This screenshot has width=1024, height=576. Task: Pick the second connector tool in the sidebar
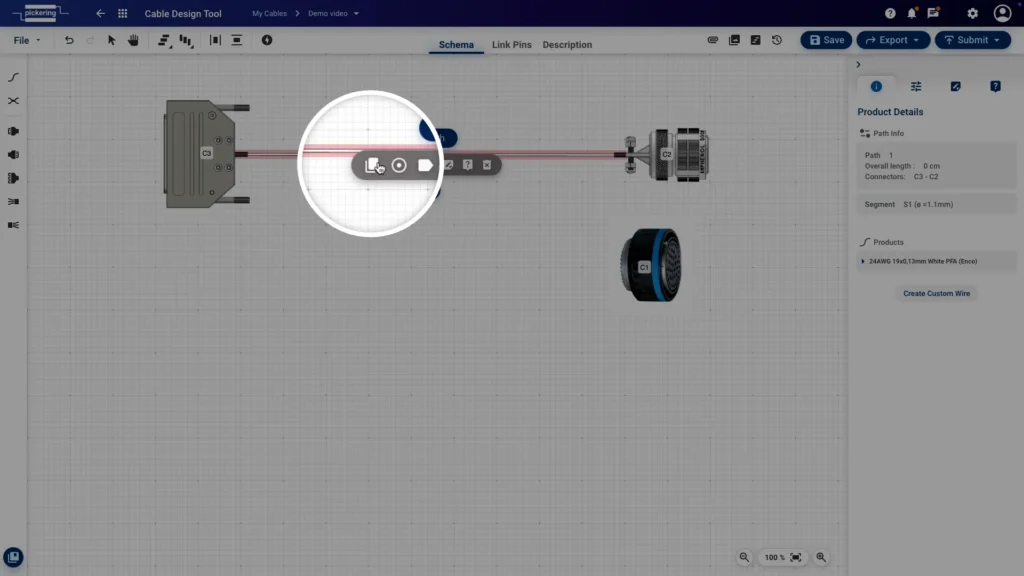(x=13, y=155)
